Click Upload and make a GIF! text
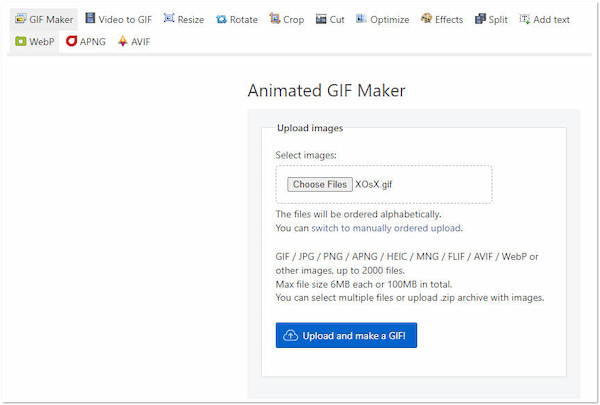This screenshot has height=405, width=600. [x=354, y=336]
